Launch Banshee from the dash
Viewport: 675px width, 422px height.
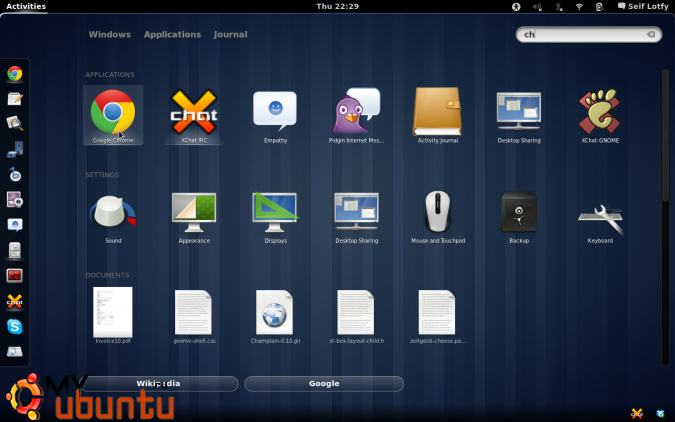tap(15, 174)
